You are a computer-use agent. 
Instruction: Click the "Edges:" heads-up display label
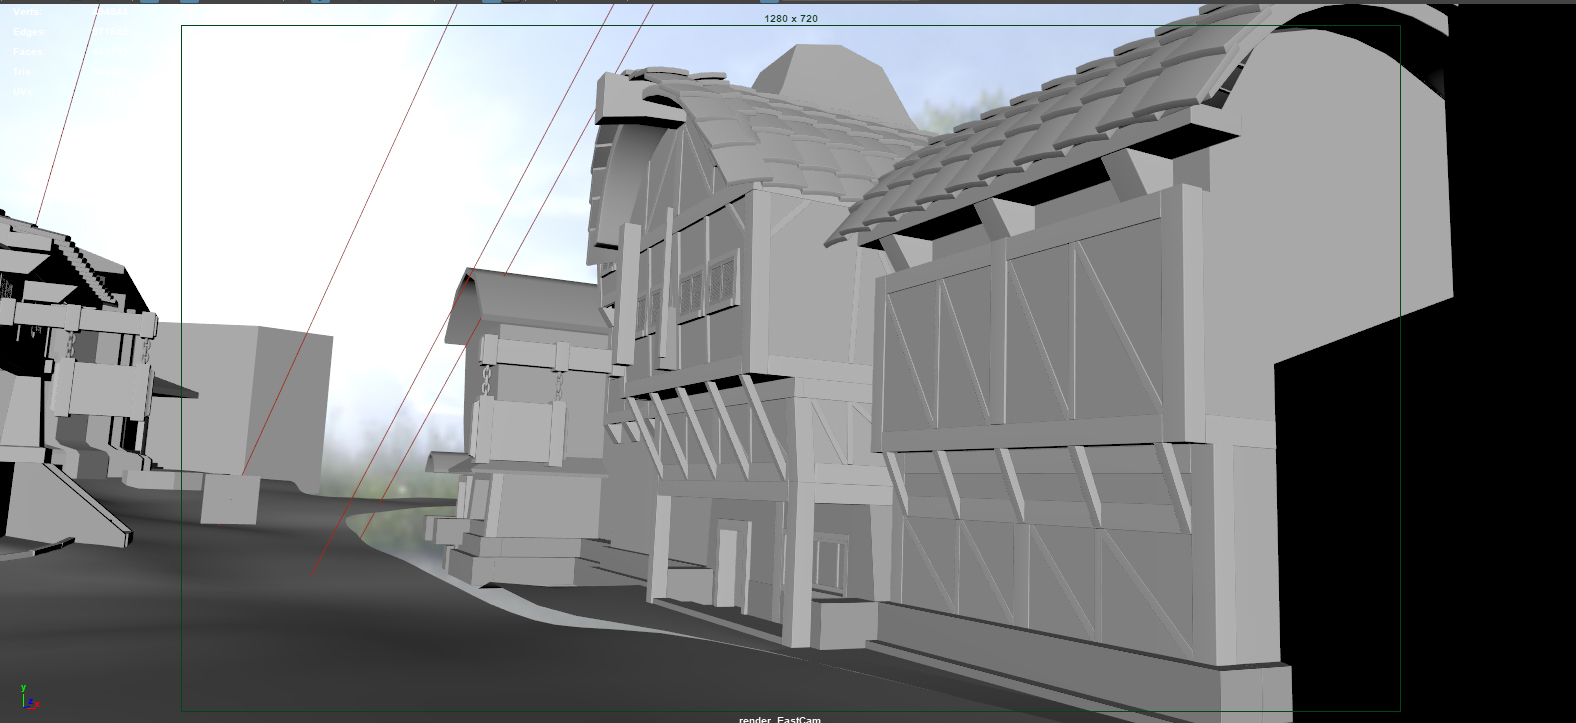pos(29,32)
